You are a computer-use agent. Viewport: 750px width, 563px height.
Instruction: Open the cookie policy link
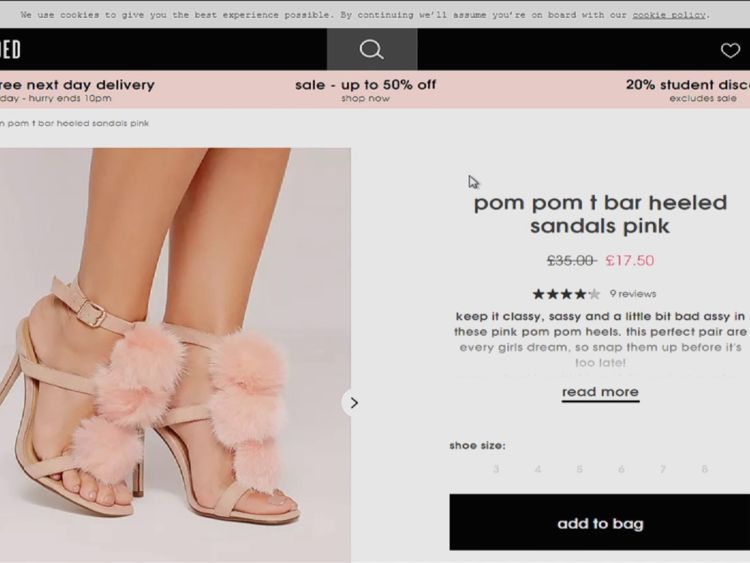tap(669, 15)
